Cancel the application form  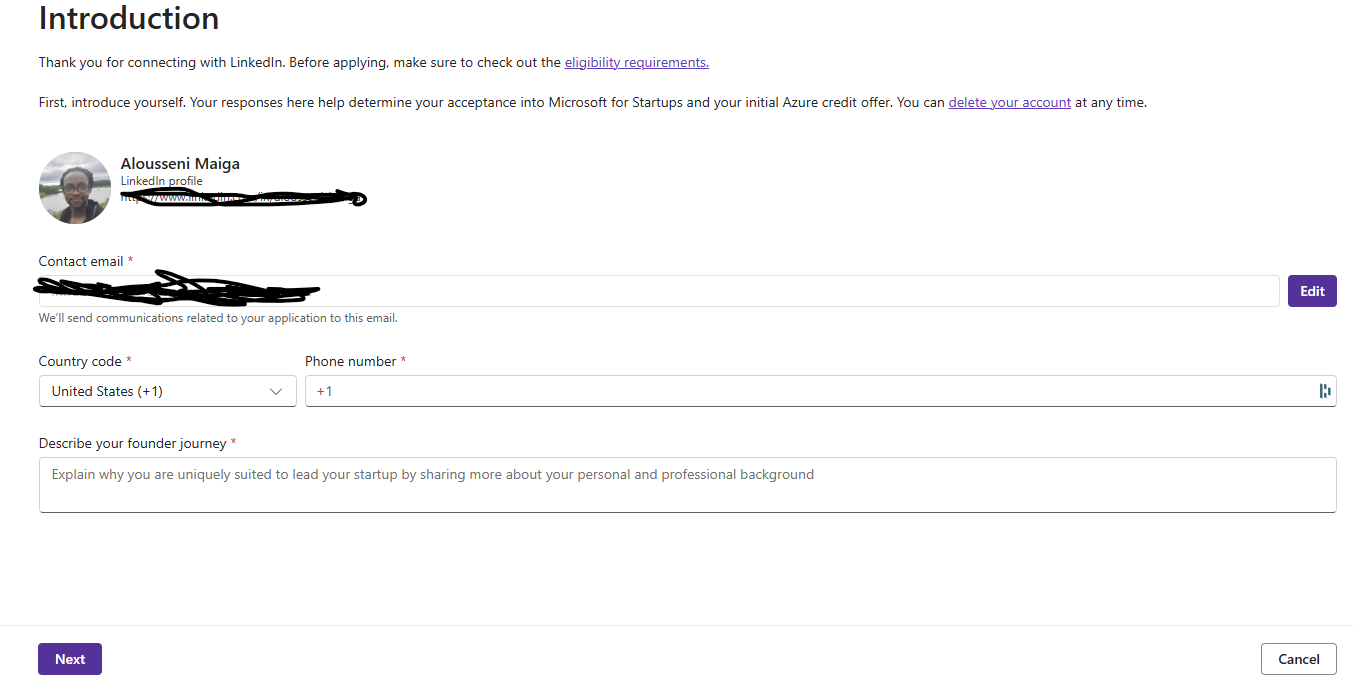(1299, 659)
